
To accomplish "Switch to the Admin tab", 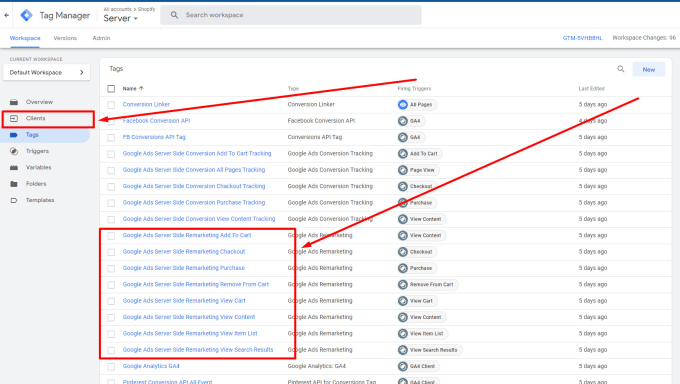I will click(x=101, y=38).
